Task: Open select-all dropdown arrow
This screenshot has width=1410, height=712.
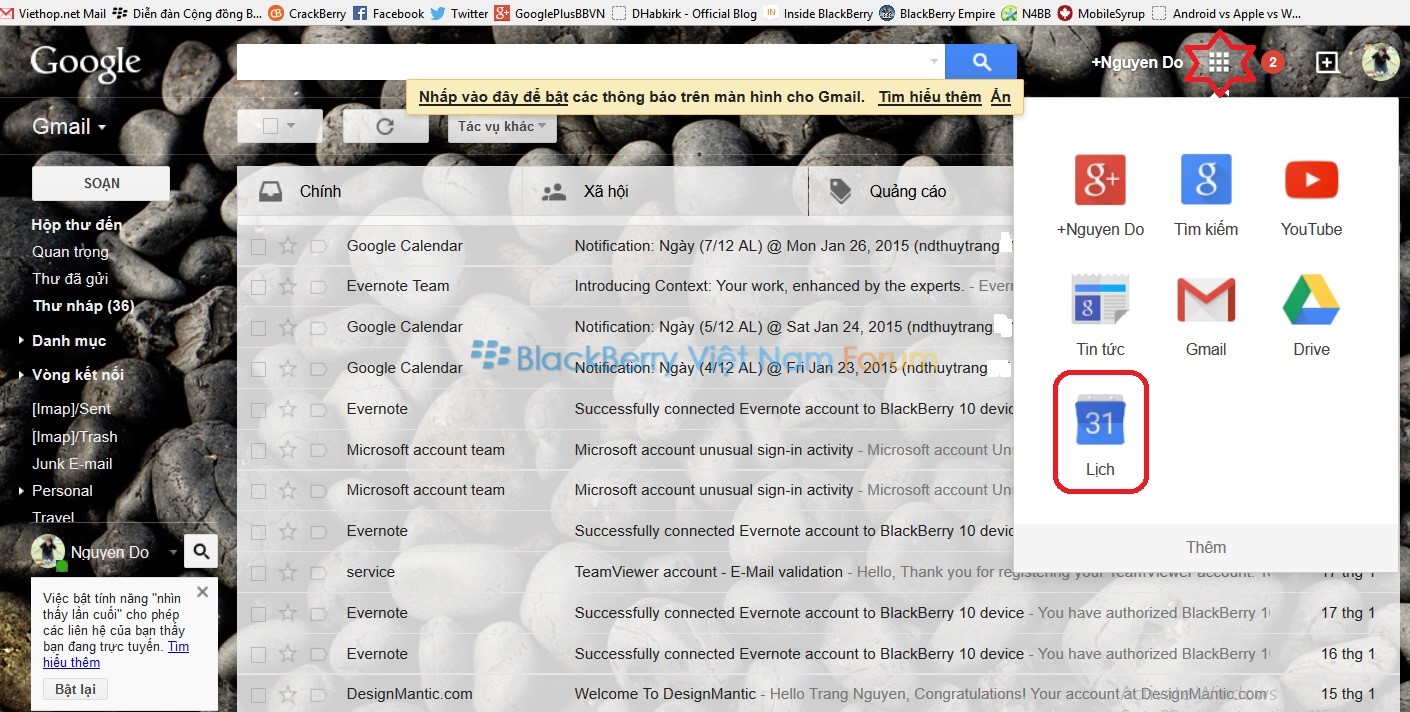Action: point(292,126)
